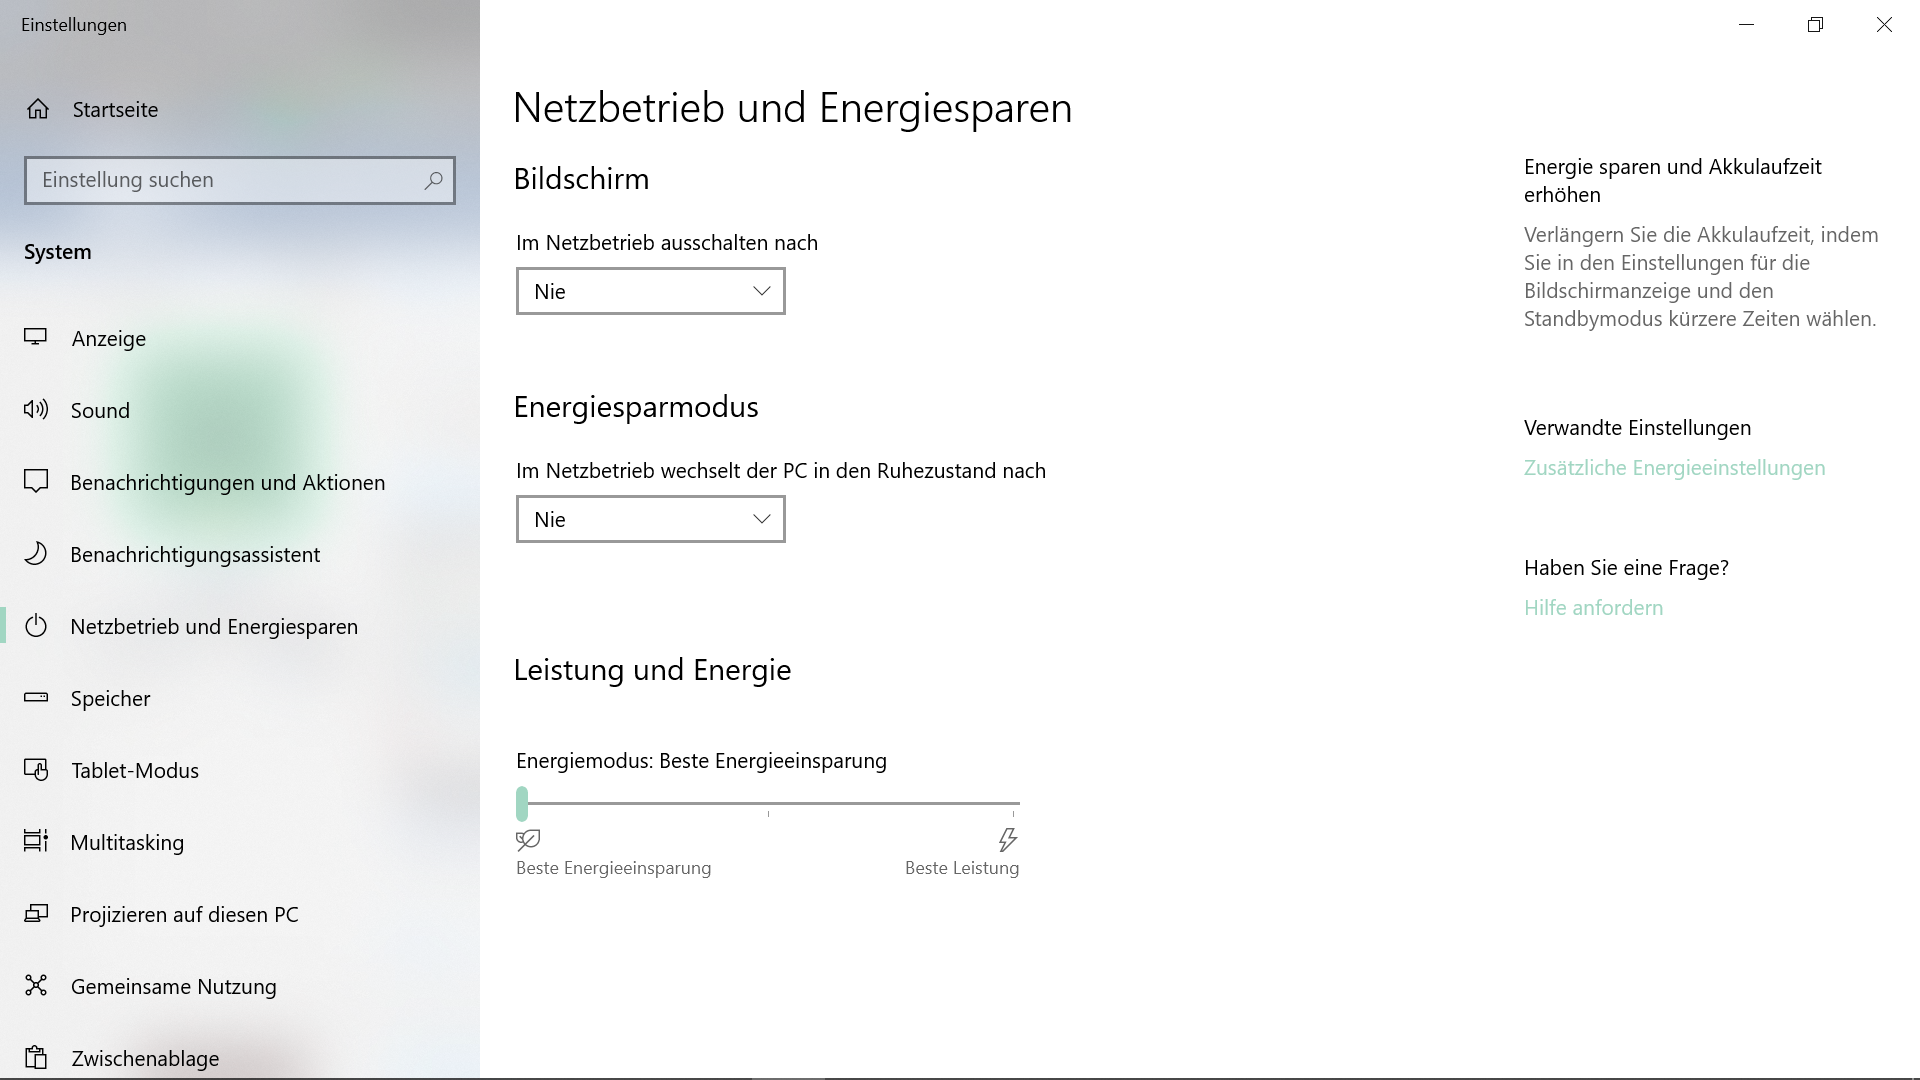The width and height of the screenshot is (1920, 1080).
Task: Select Projizieren auf diesen PC
Action: (x=184, y=914)
